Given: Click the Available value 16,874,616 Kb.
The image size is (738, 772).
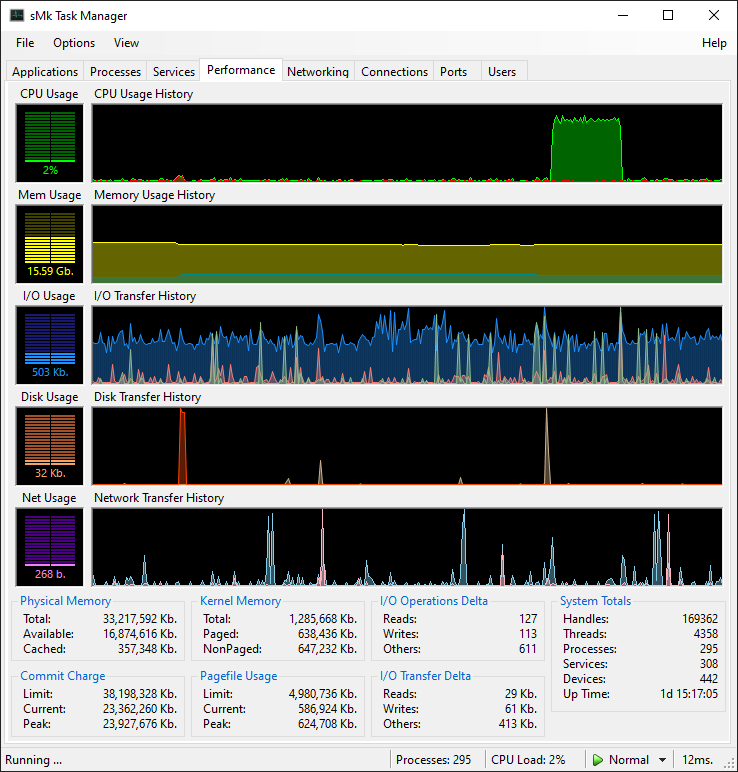Looking at the screenshot, I should [x=140, y=634].
